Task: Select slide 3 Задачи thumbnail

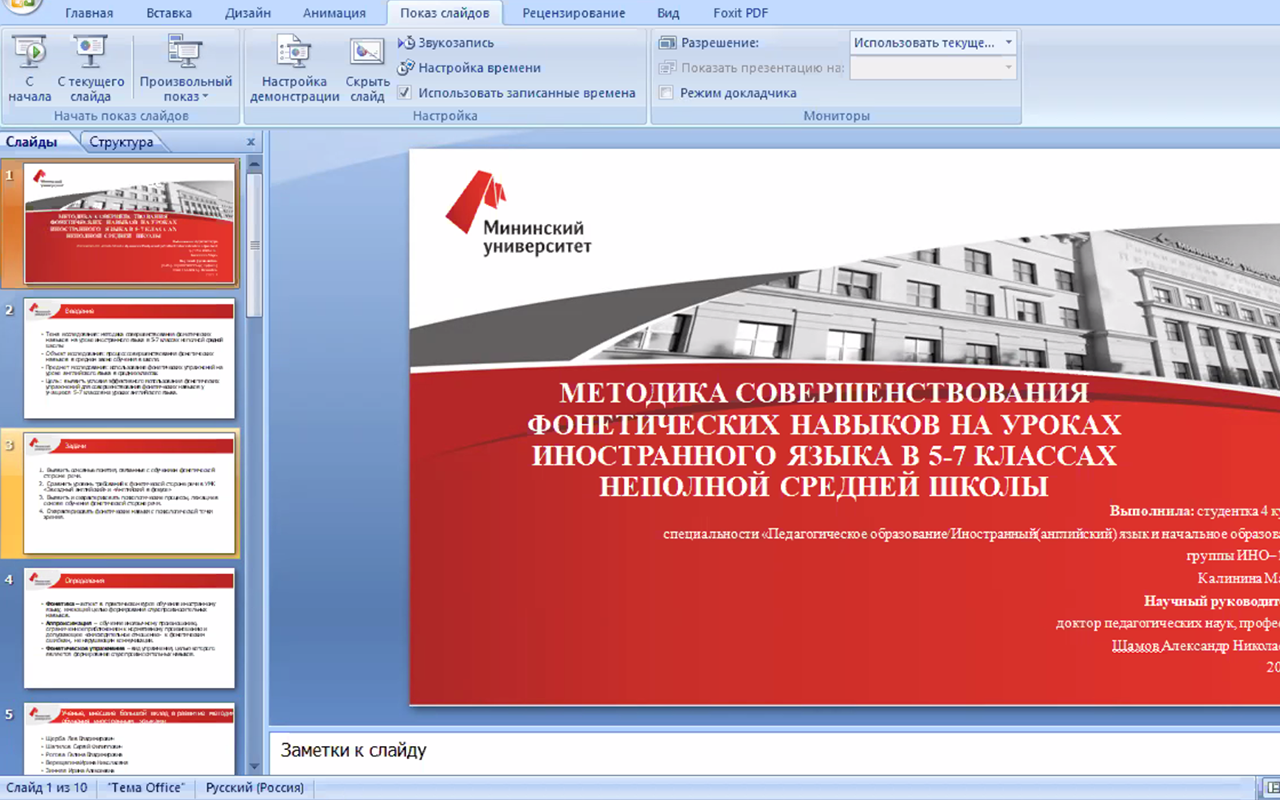Action: 130,494
